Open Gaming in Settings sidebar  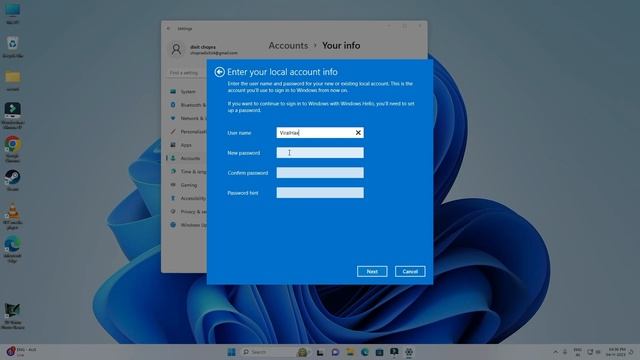186,185
